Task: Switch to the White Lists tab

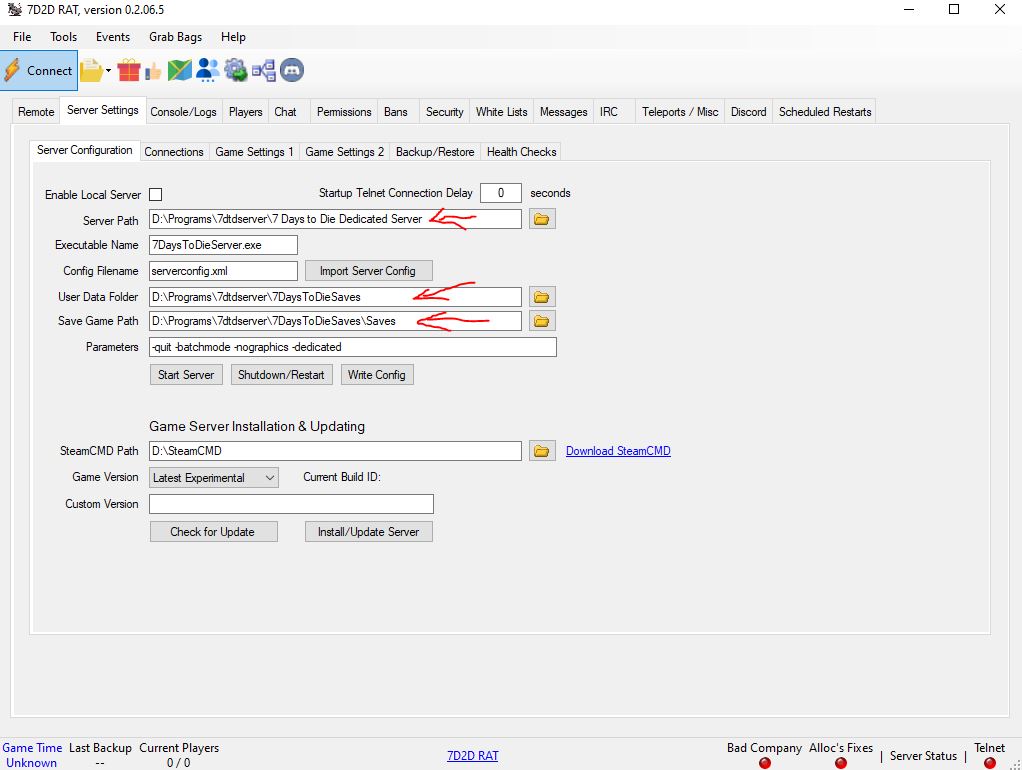Action: click(501, 111)
